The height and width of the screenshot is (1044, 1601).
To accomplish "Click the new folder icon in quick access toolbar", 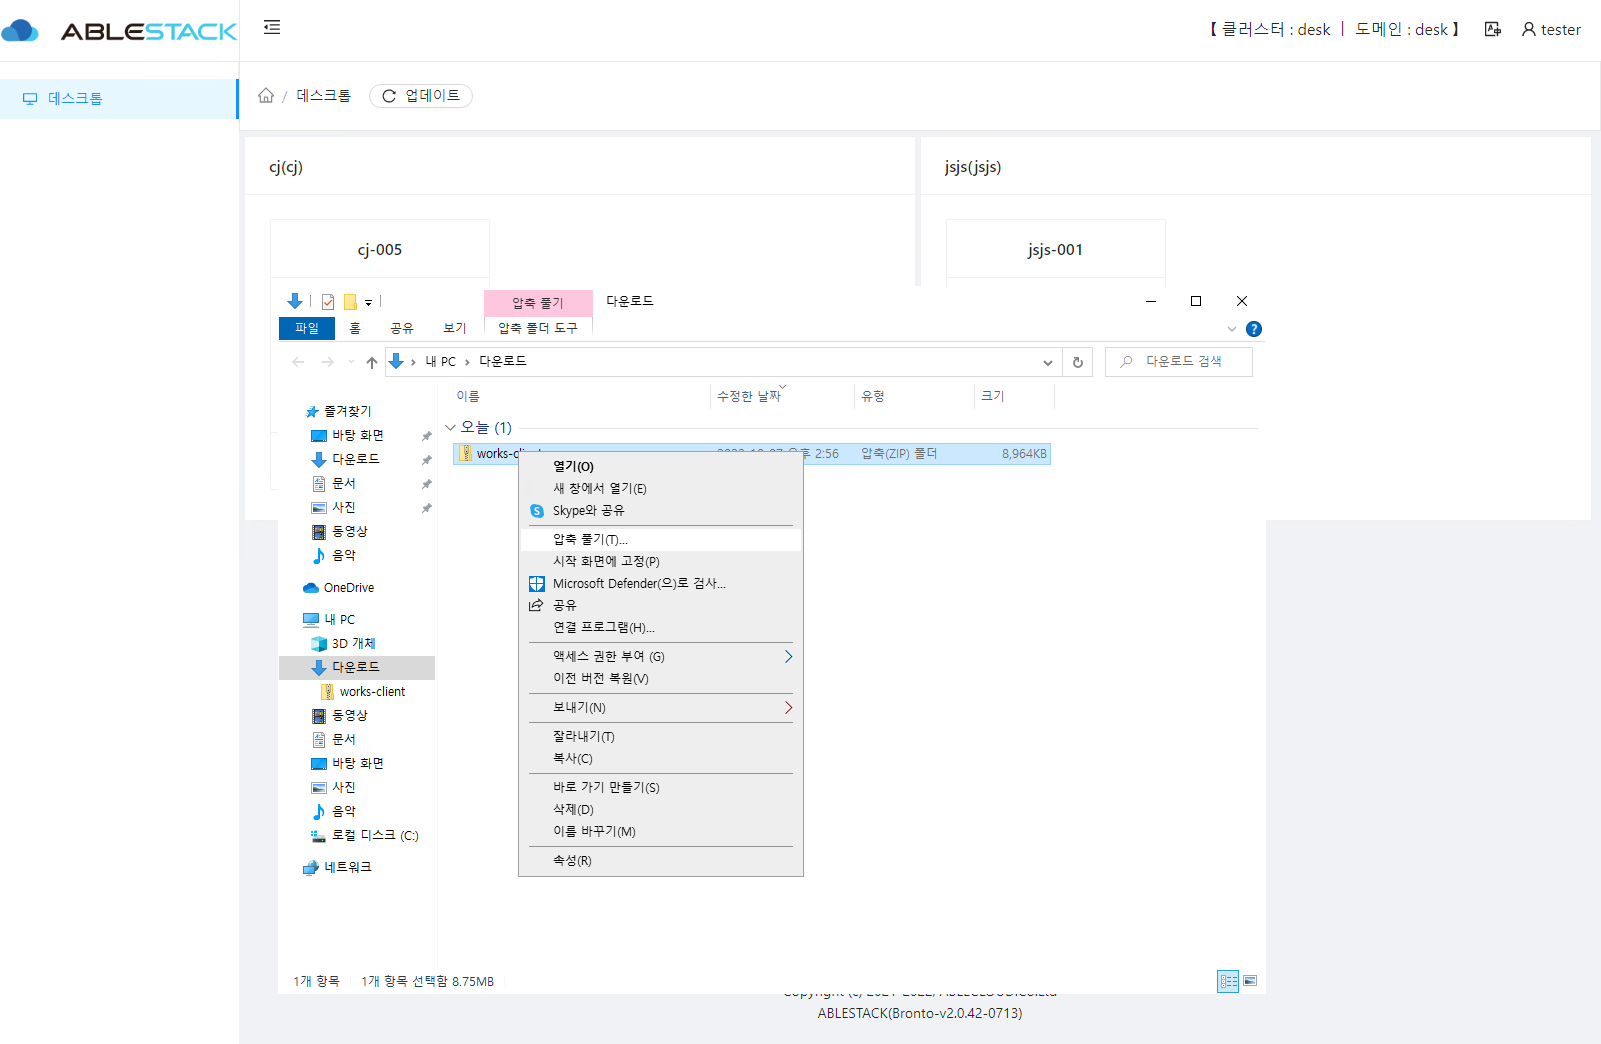I will click(x=350, y=301).
